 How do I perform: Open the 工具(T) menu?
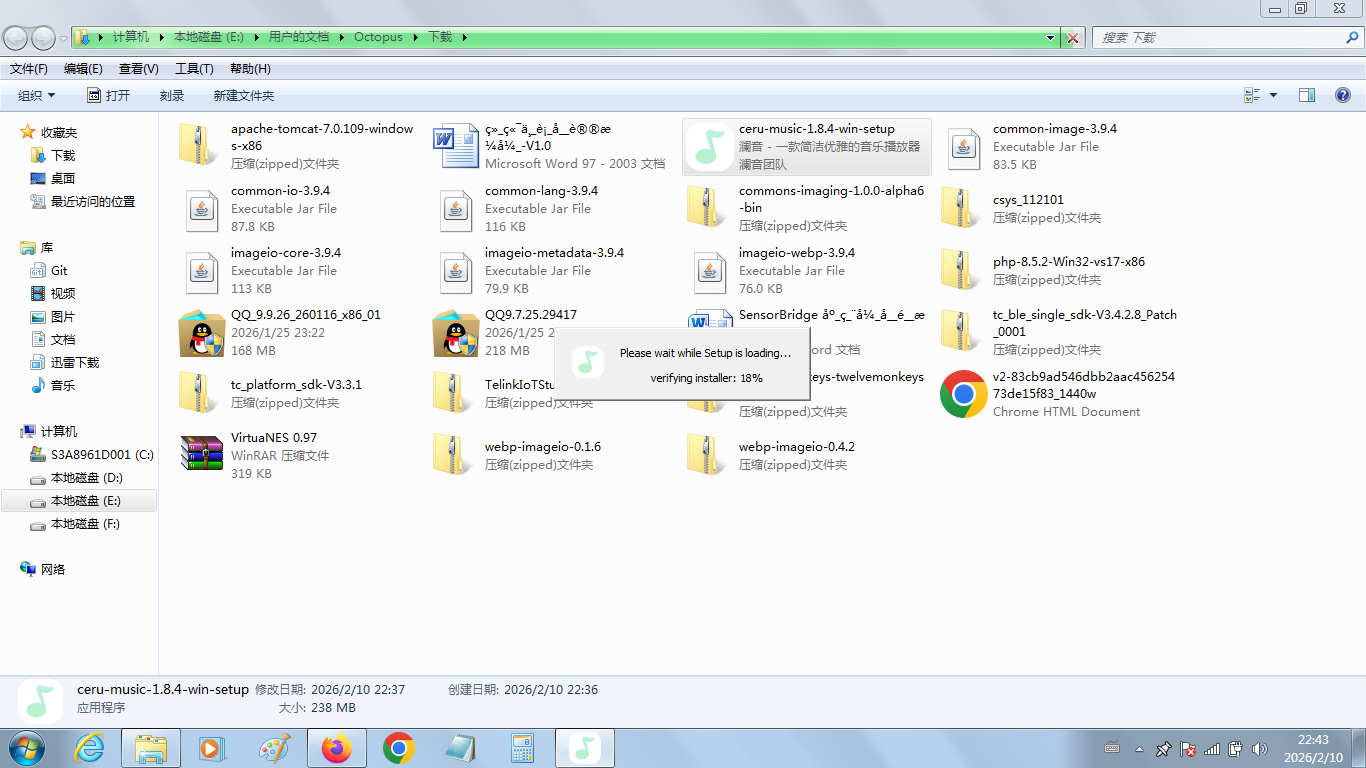coord(194,69)
